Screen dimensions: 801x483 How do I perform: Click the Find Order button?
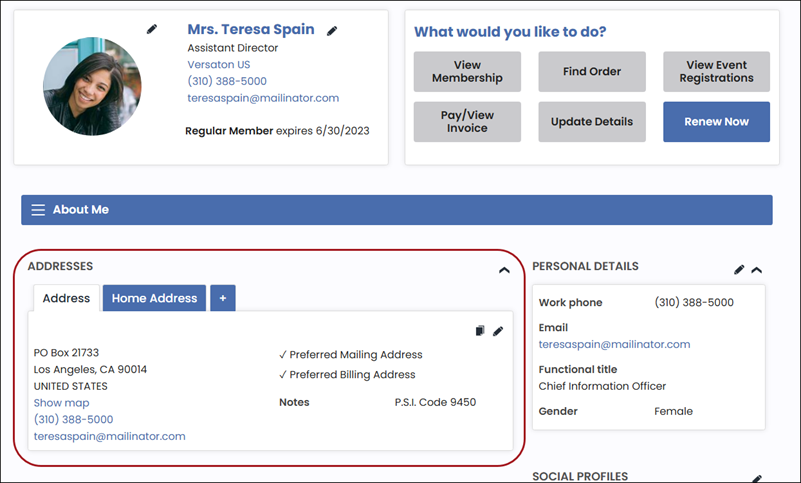(592, 72)
